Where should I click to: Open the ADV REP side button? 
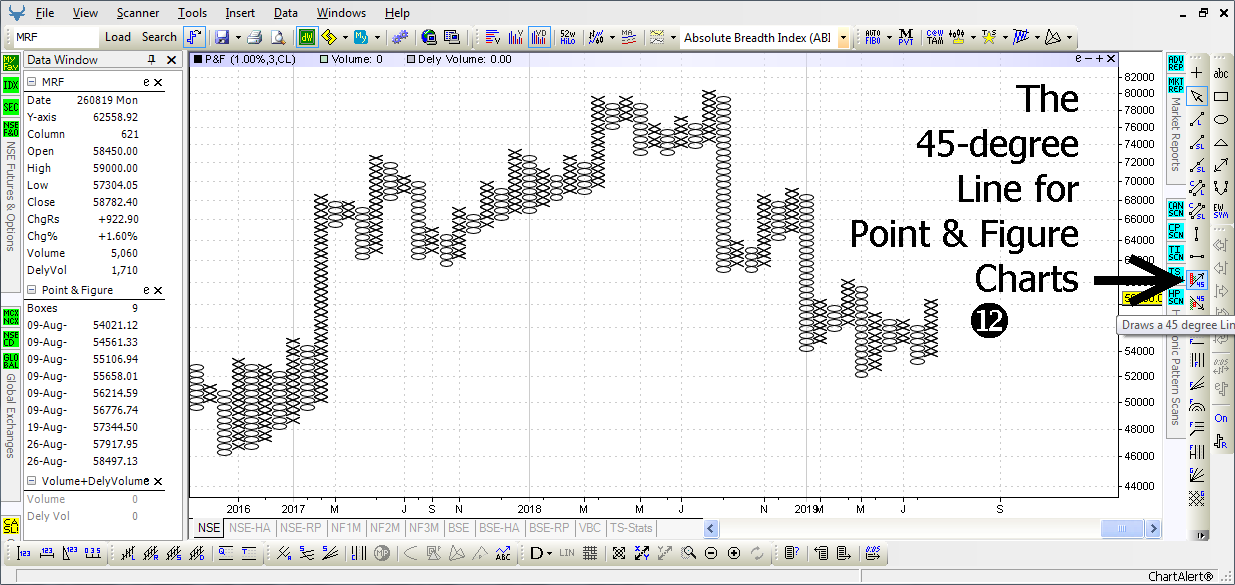tap(1175, 63)
